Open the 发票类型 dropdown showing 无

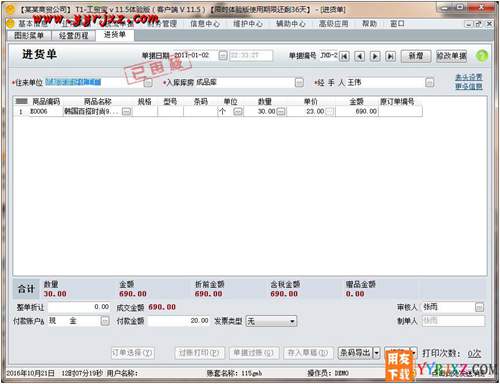tap(271, 321)
